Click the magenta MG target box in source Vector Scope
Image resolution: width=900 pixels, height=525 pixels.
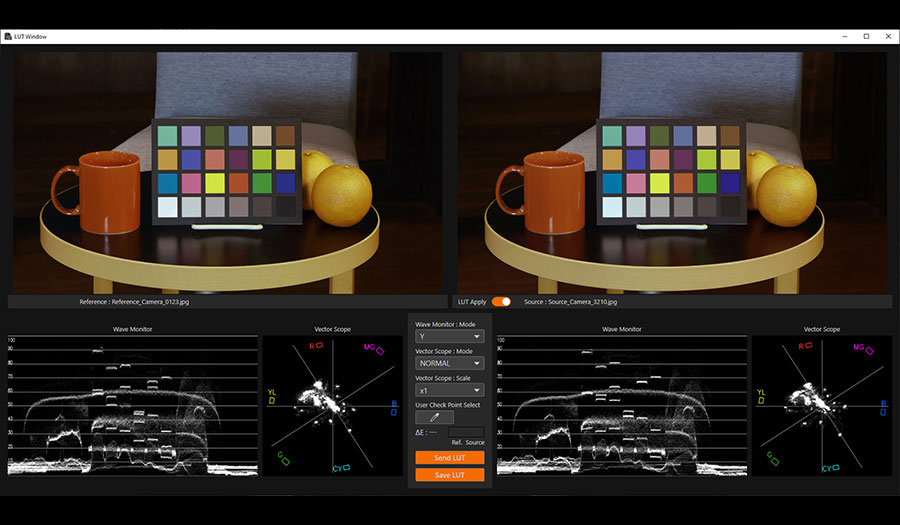pos(869,351)
